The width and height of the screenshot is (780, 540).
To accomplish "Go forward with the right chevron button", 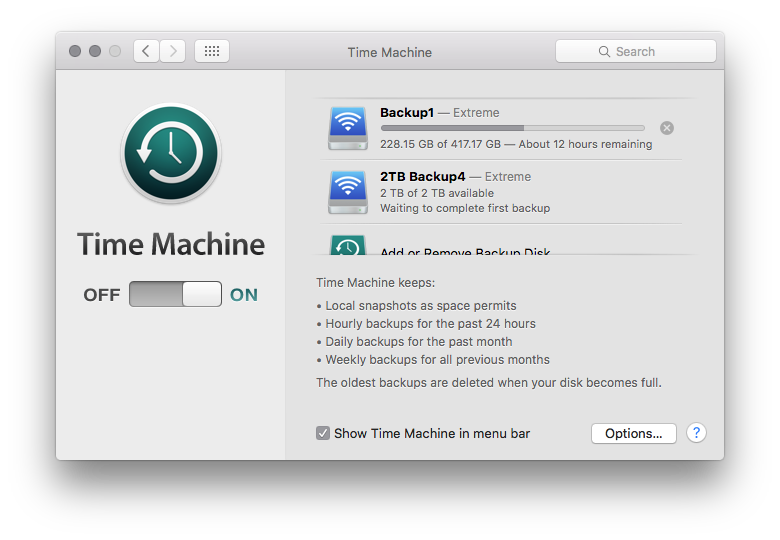I will [173, 51].
